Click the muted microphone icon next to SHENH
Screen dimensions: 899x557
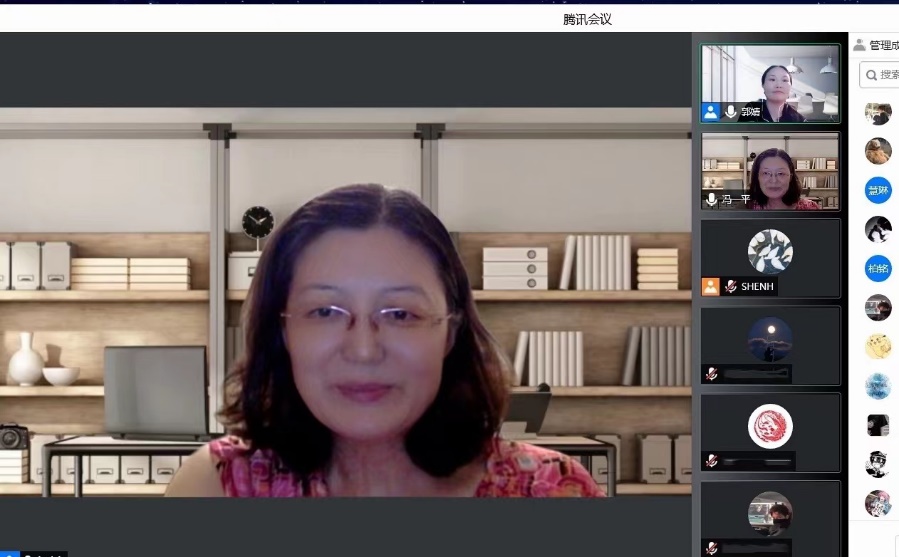point(731,287)
